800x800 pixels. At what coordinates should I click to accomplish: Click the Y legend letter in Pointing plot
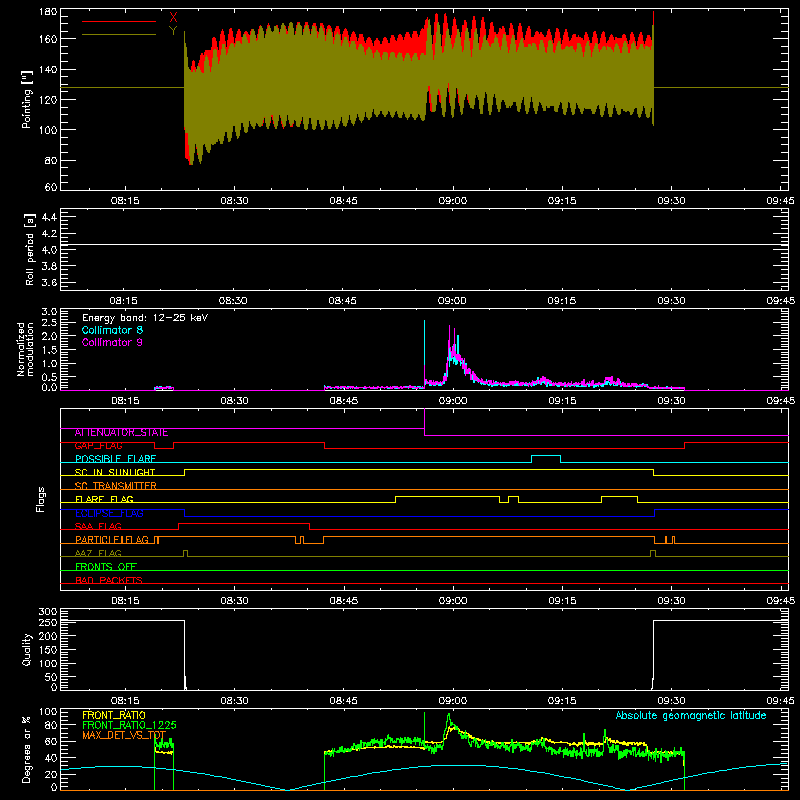pyautogui.click(x=173, y=31)
